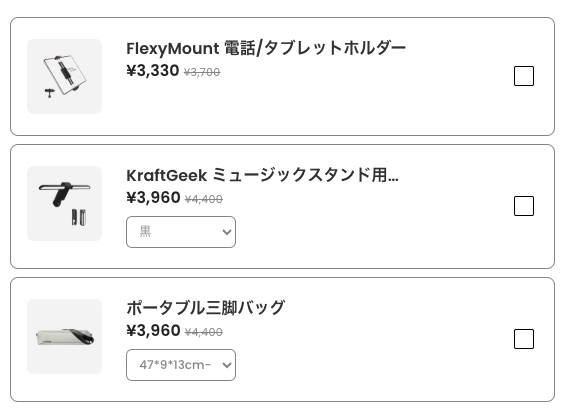This screenshot has width=565, height=415.
Task: Open the FlexyMount tablet holder product image
Action: [64, 76]
